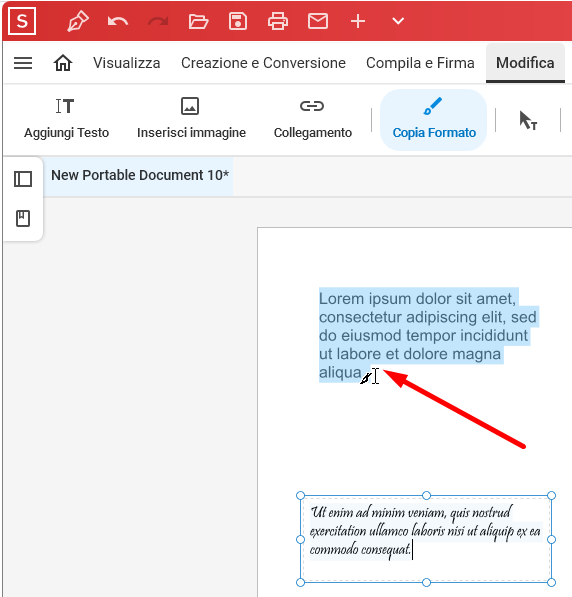Open the Creazione e Conversione tab

coord(264,63)
